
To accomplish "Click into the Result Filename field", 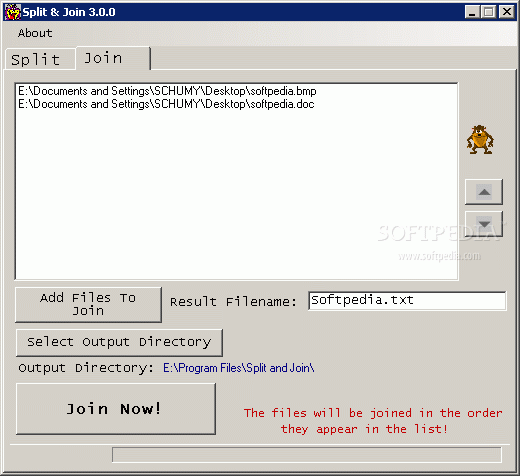I will 407,301.
